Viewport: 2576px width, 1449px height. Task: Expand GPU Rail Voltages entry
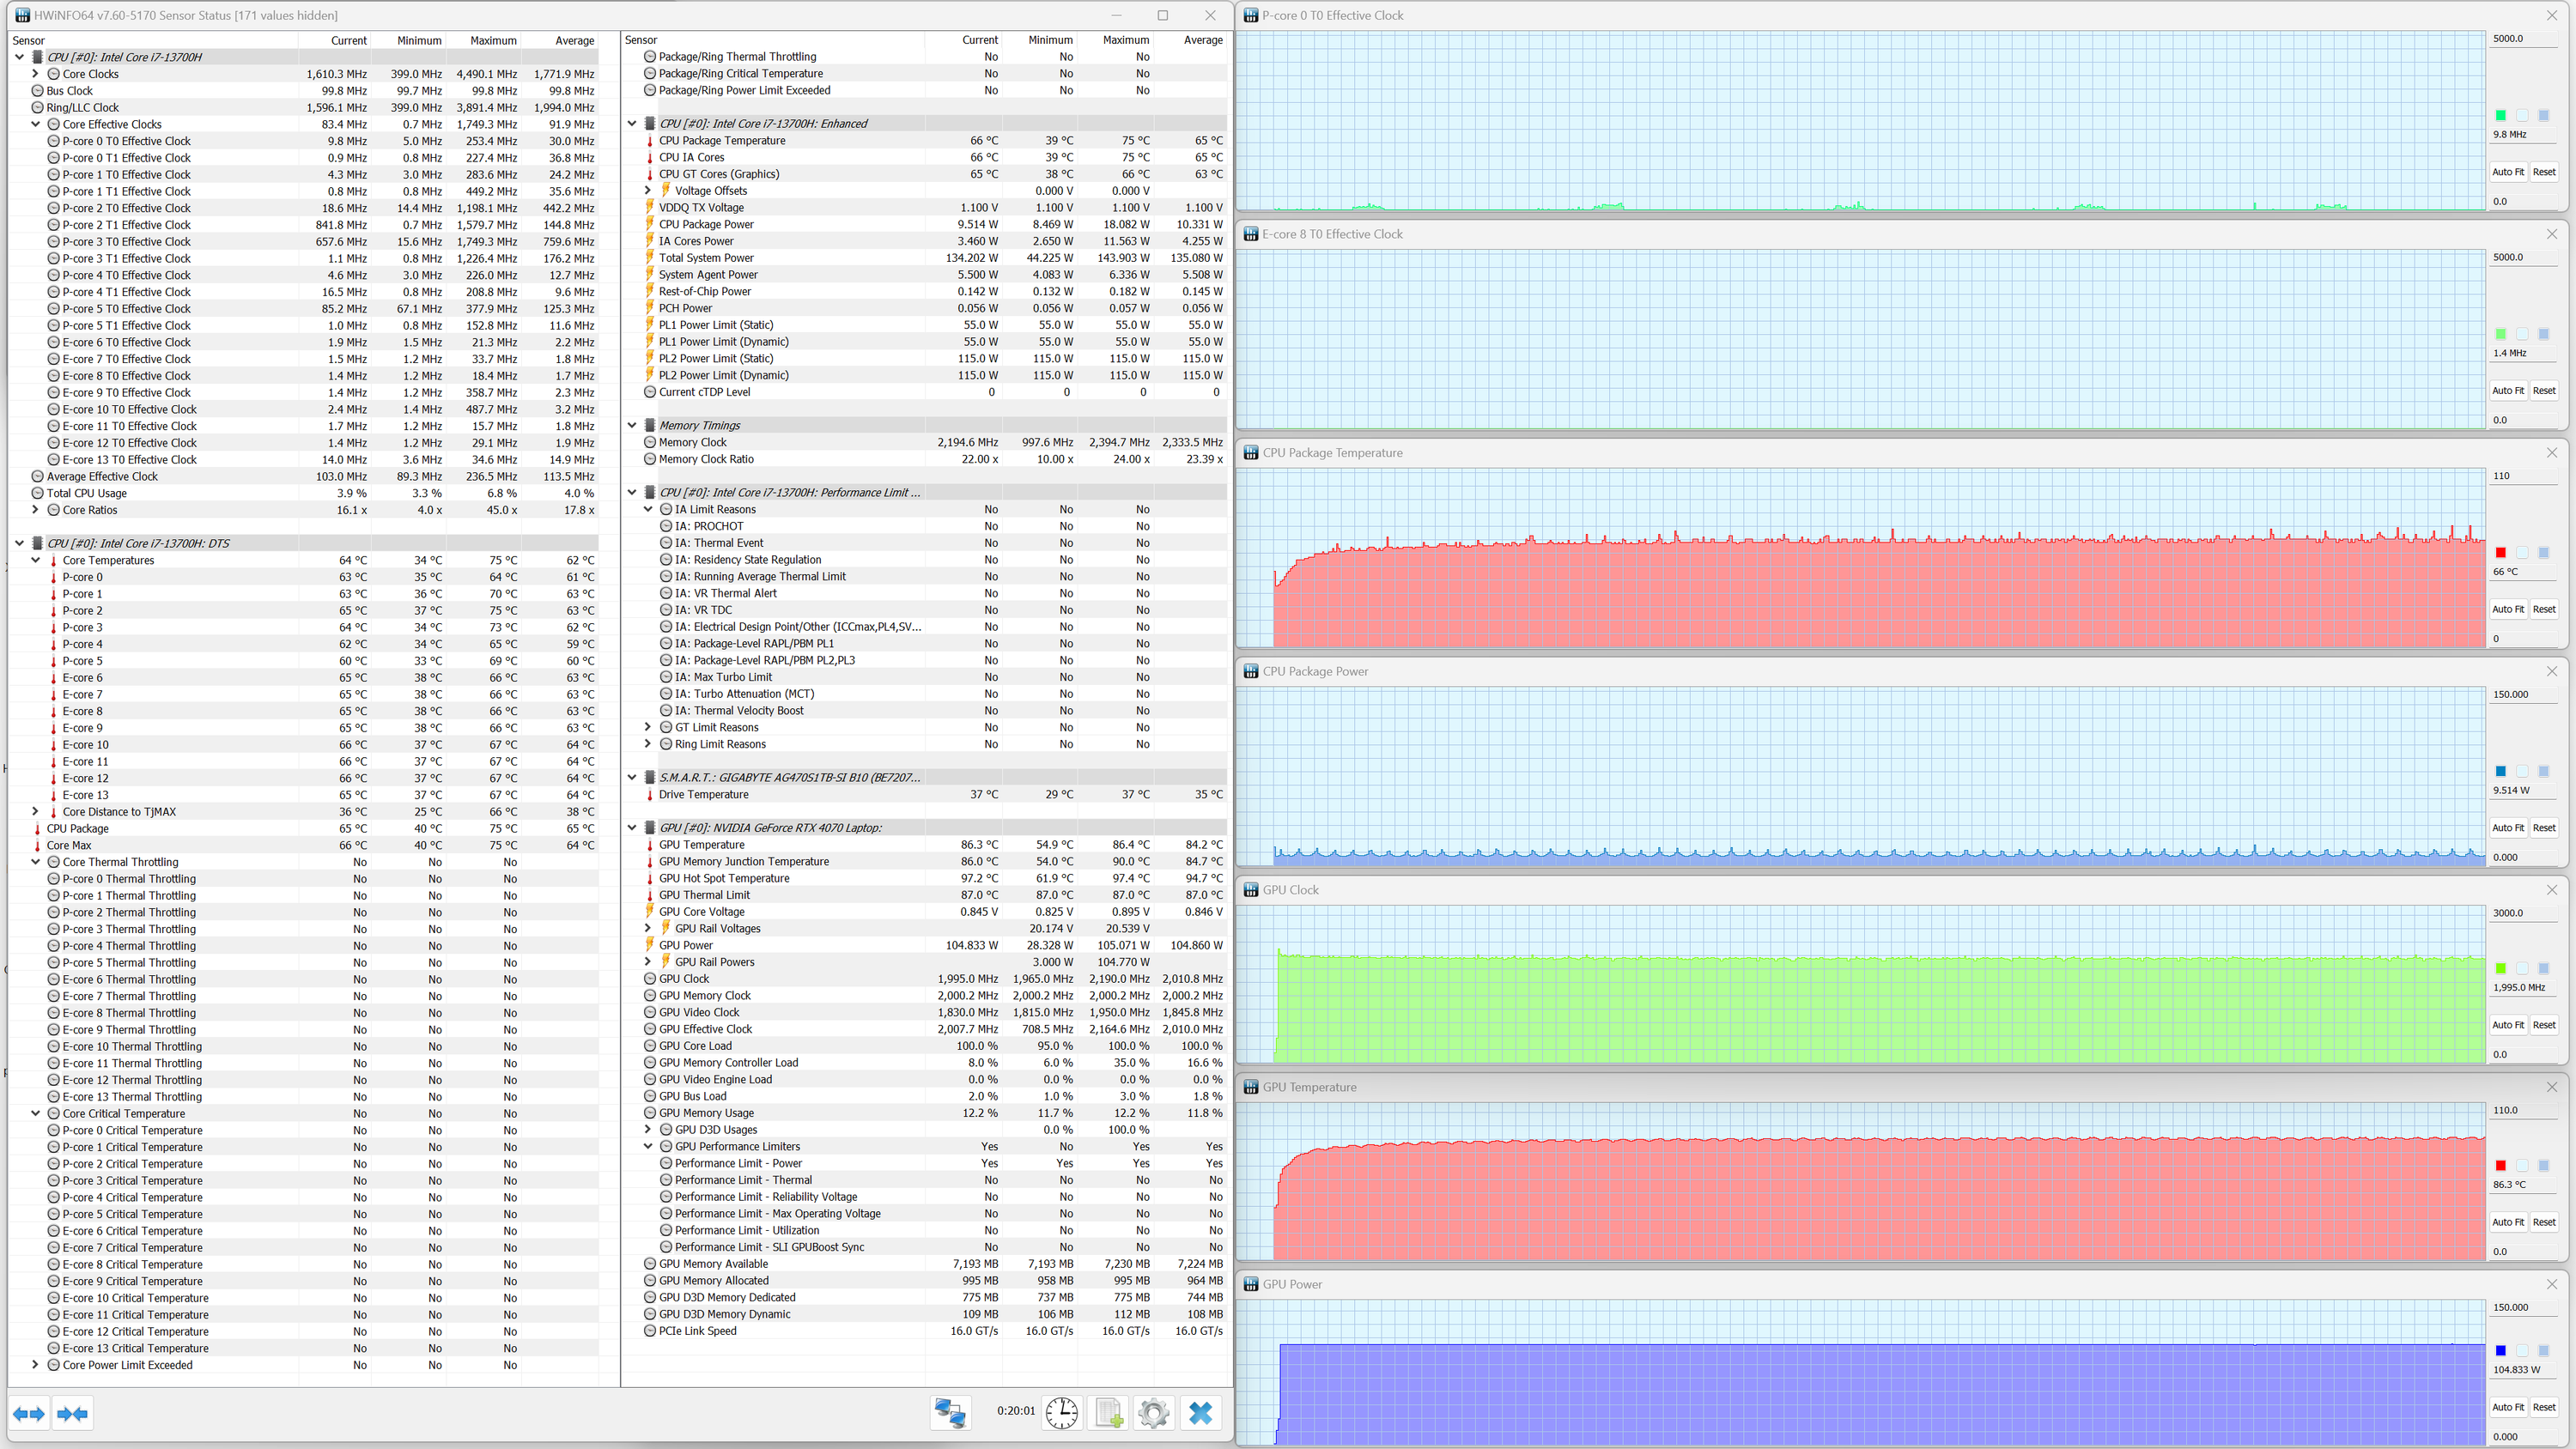click(x=648, y=928)
